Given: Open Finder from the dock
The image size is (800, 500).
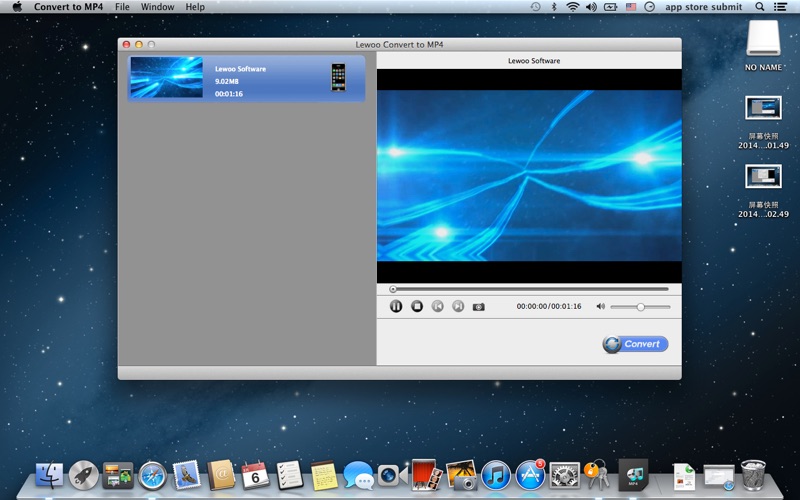Looking at the screenshot, I should pyautogui.click(x=49, y=476).
